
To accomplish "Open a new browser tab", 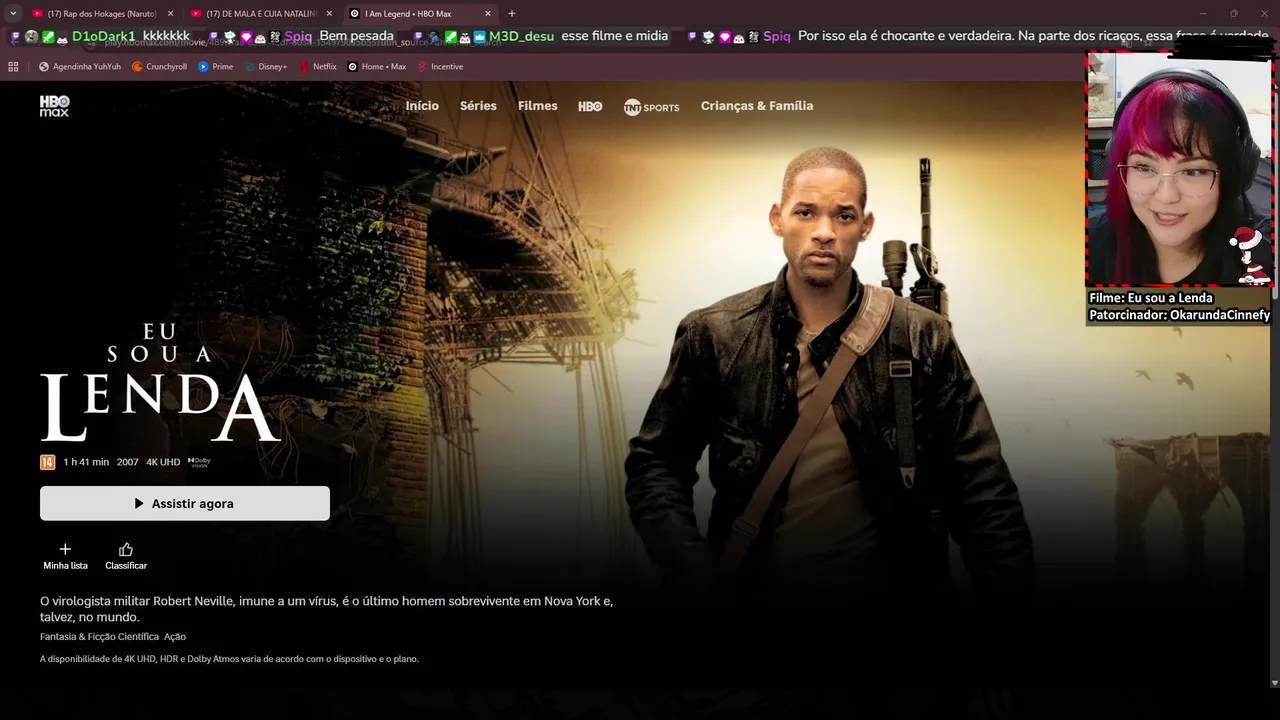I will [512, 13].
